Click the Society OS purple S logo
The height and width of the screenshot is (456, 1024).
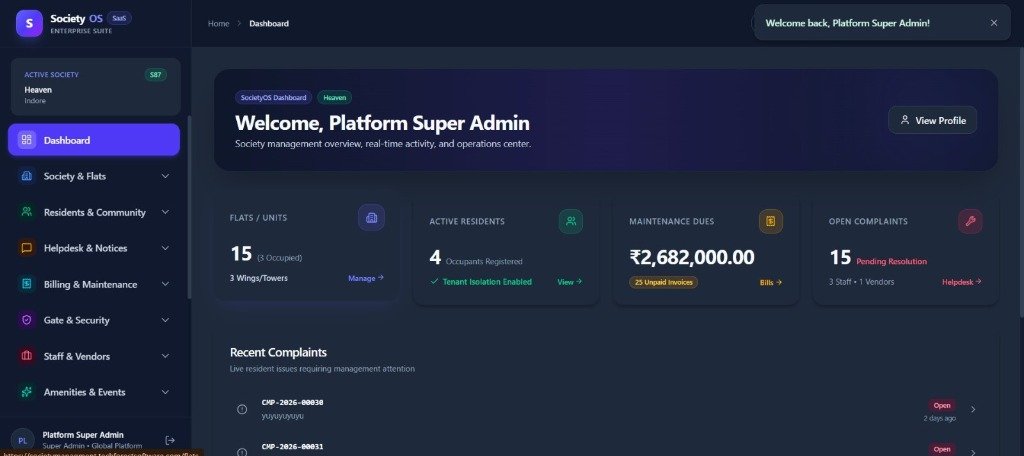[29, 24]
